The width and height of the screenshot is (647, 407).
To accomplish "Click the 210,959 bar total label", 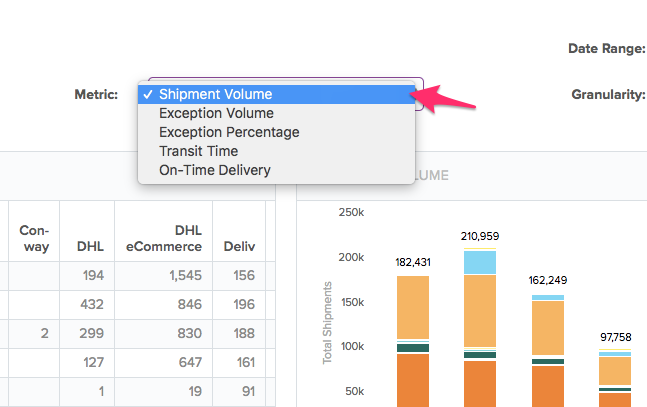I will (x=480, y=236).
